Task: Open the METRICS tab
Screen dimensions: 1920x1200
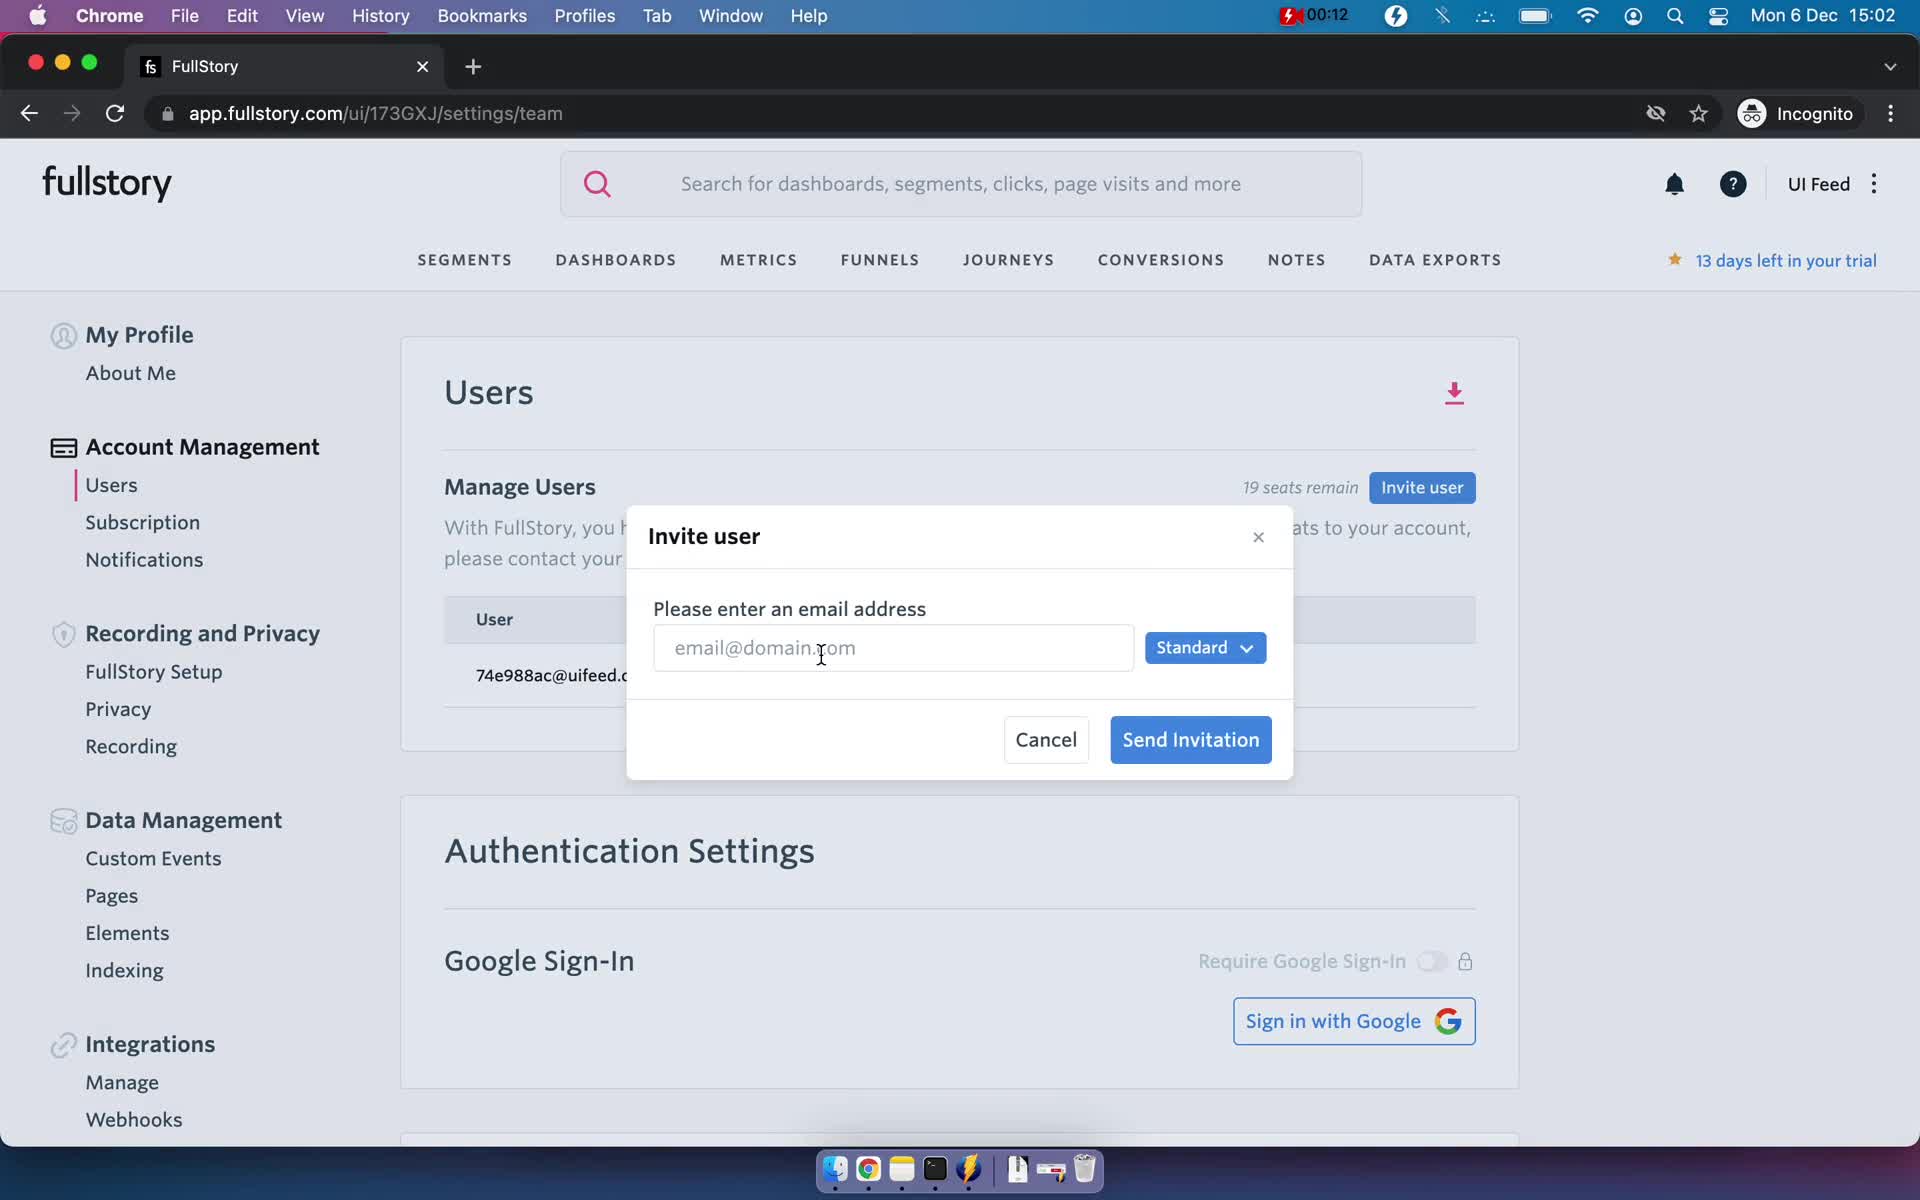Action: [x=758, y=260]
